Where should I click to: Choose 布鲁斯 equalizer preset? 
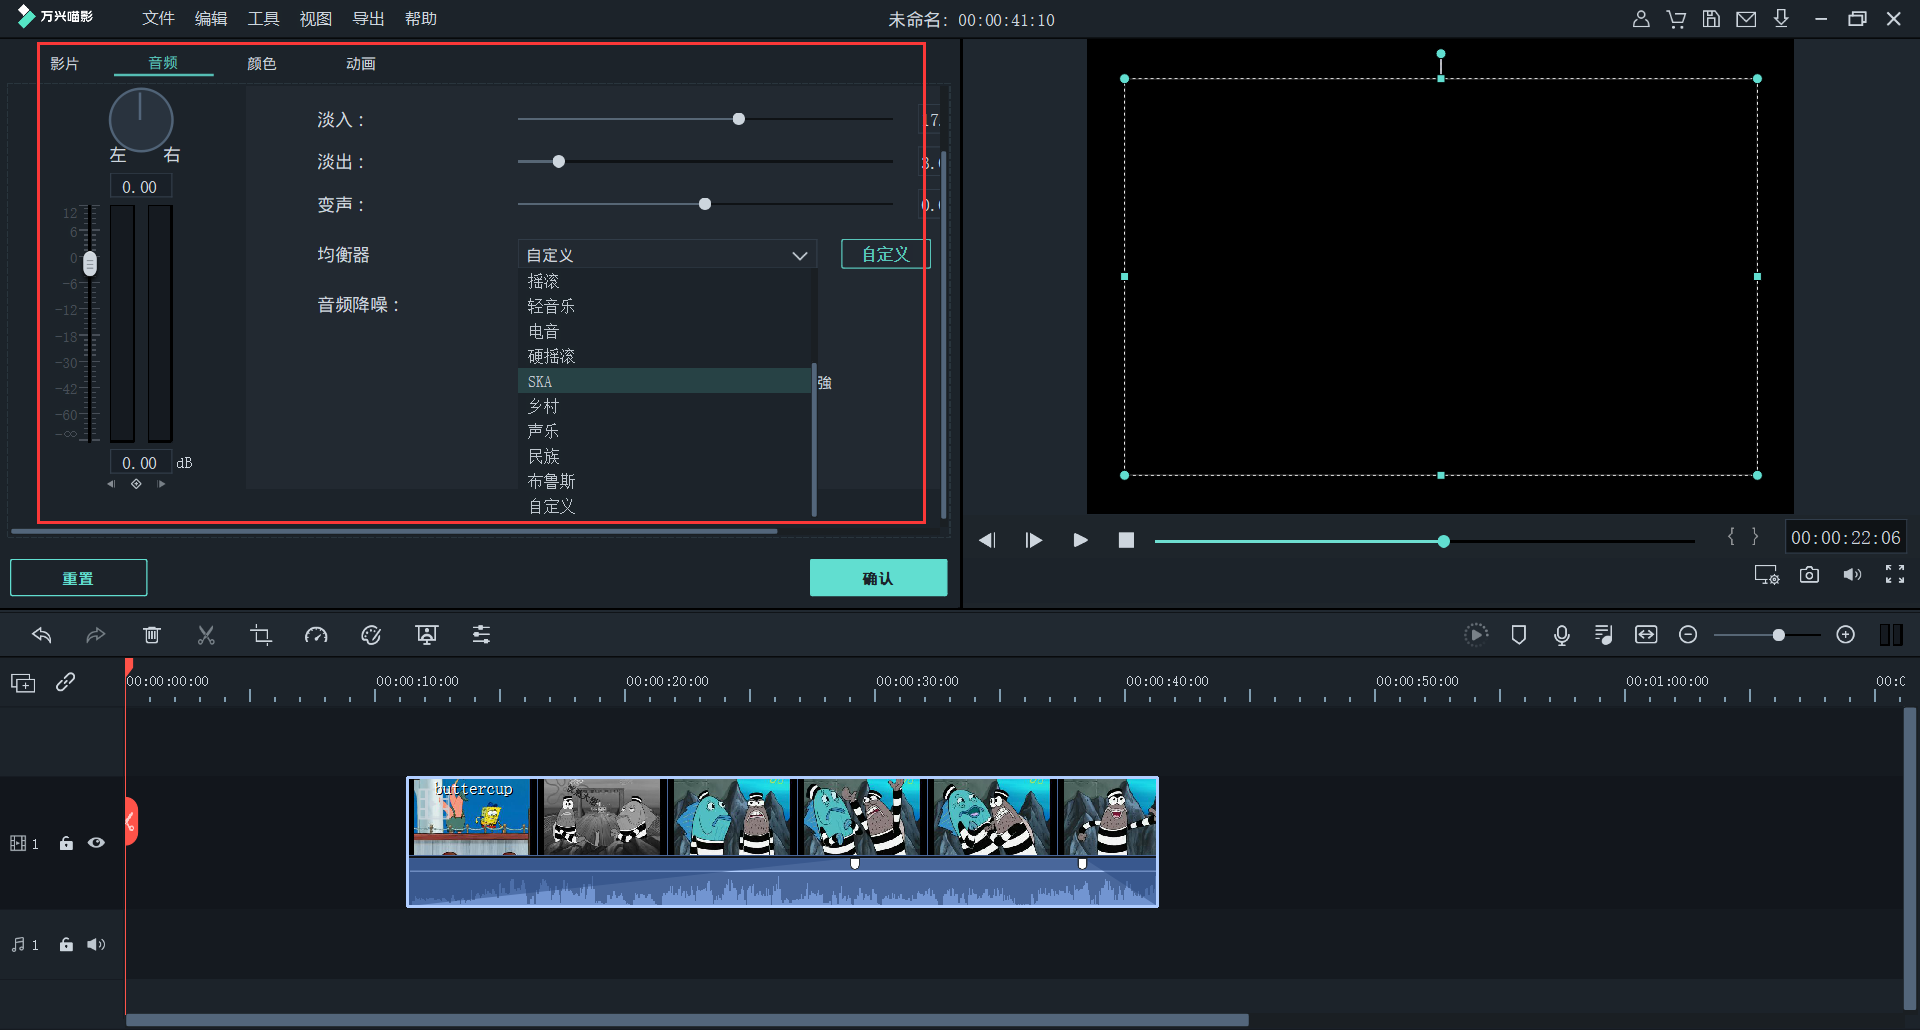pos(552,481)
